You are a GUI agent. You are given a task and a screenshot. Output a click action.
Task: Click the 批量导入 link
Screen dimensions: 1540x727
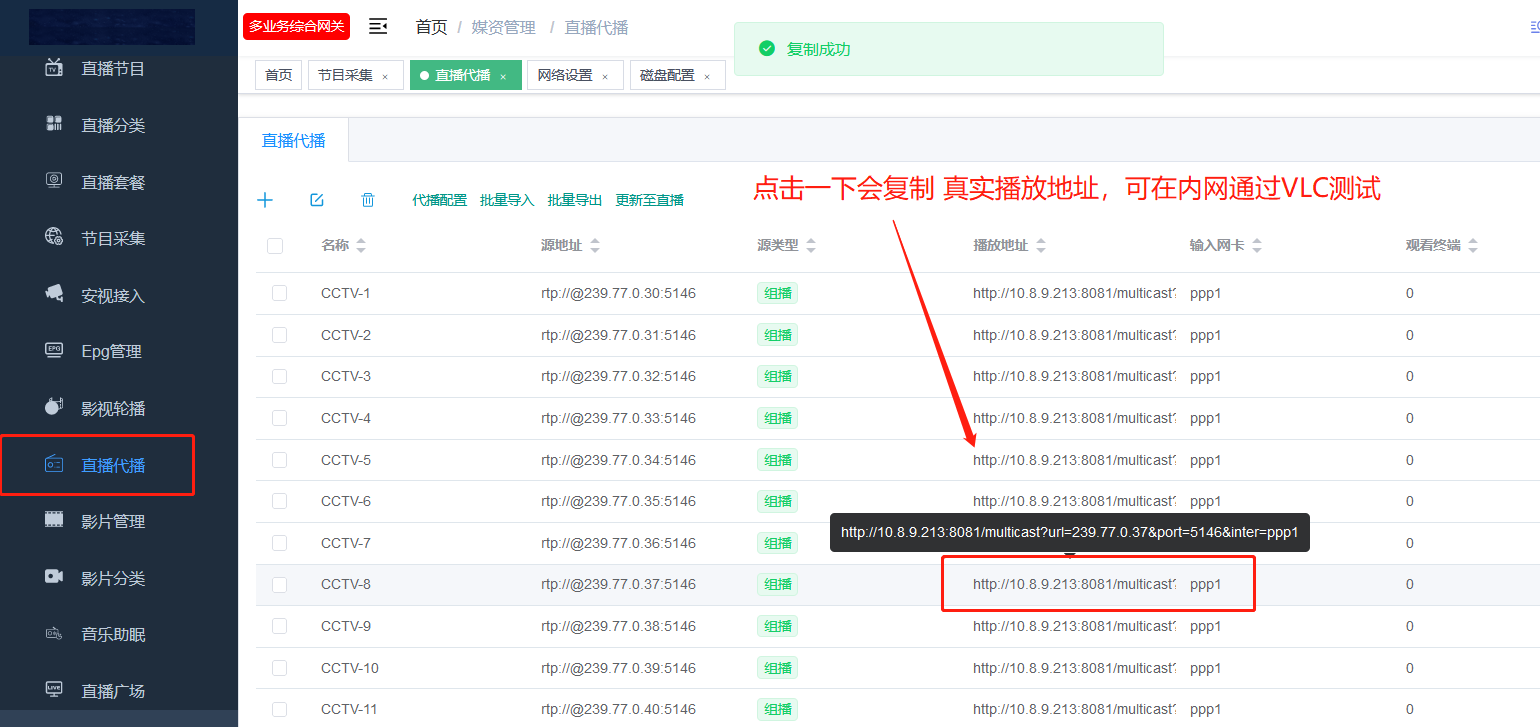pos(507,200)
